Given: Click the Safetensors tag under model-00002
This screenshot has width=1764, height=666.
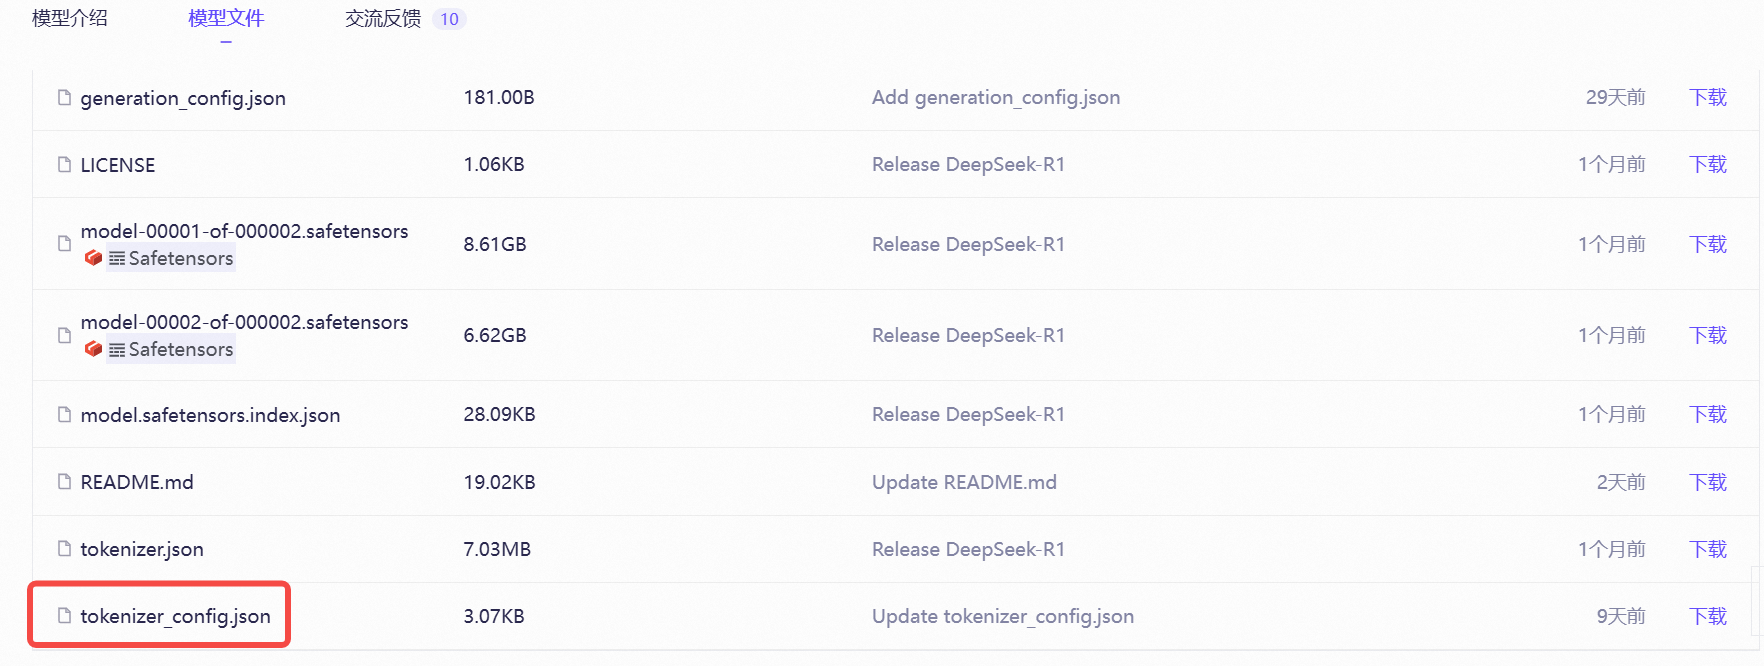Looking at the screenshot, I should click(x=172, y=349).
